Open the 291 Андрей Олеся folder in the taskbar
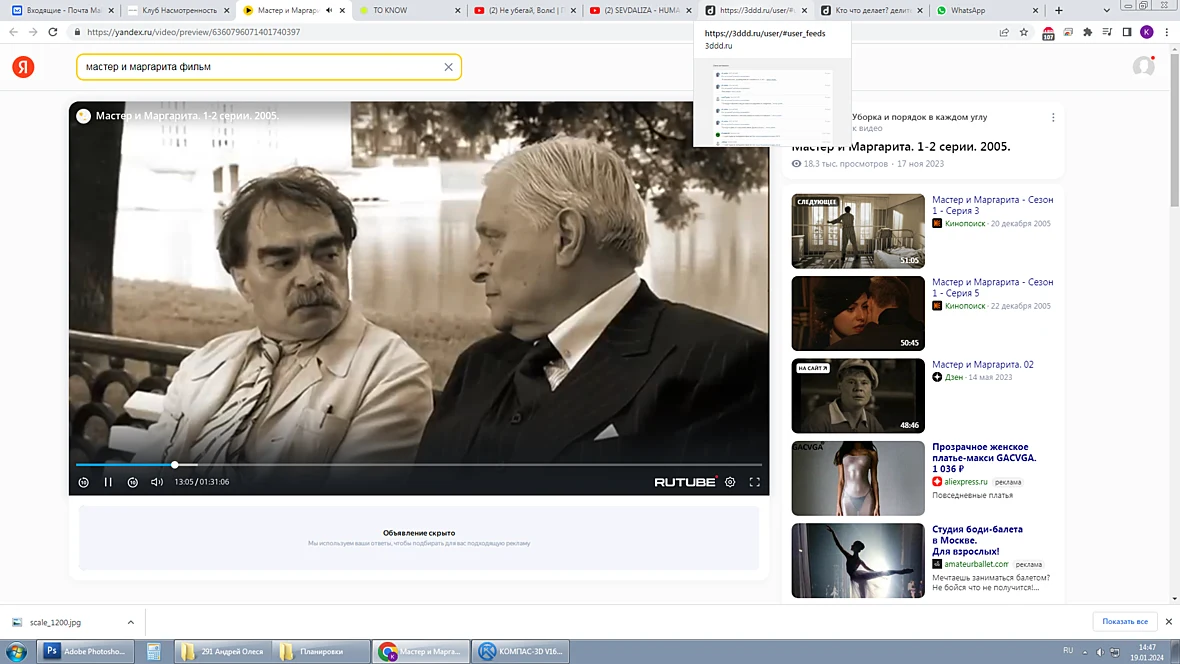The width and height of the screenshot is (1180, 664). 223,651
